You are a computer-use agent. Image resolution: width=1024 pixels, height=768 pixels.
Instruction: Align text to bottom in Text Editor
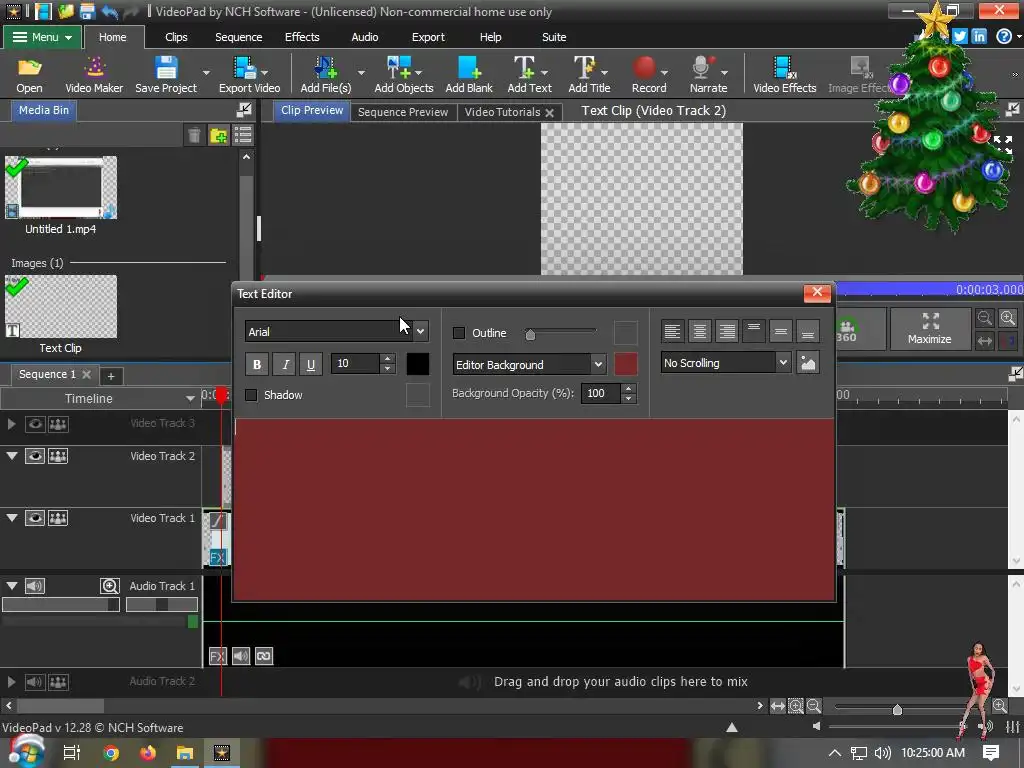pyautogui.click(x=808, y=332)
